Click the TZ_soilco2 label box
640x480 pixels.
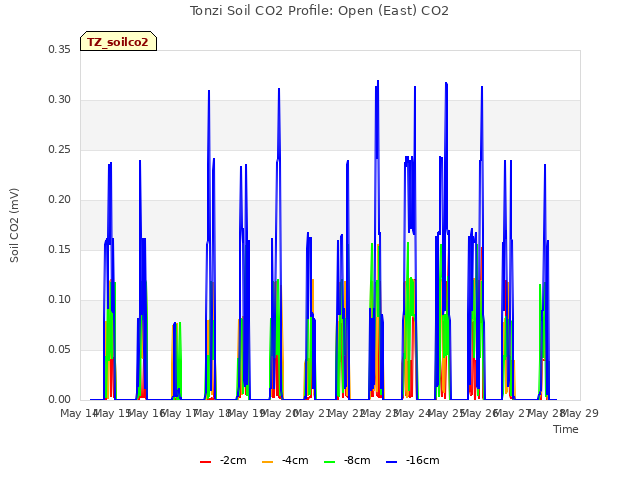pyautogui.click(x=118, y=41)
